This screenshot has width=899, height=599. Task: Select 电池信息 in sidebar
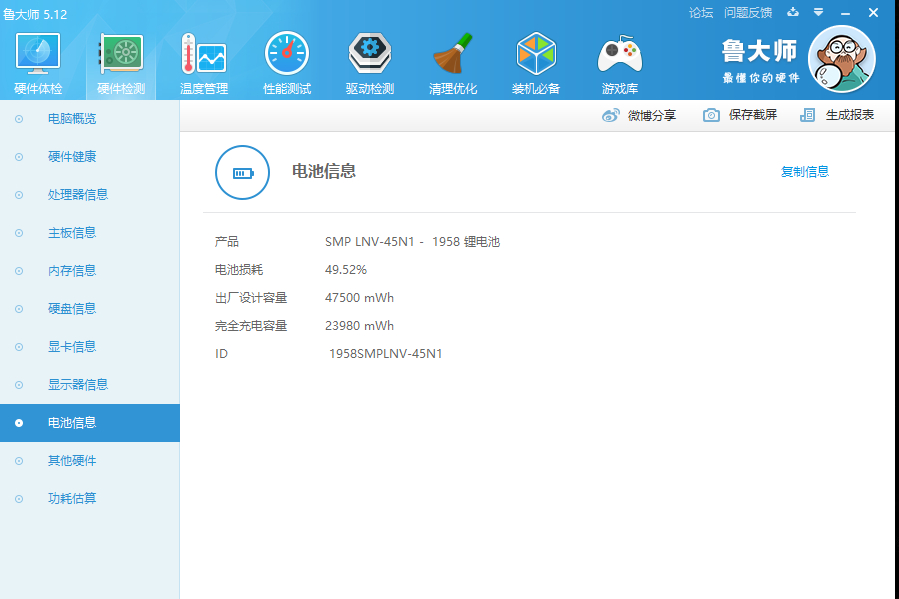(89, 422)
